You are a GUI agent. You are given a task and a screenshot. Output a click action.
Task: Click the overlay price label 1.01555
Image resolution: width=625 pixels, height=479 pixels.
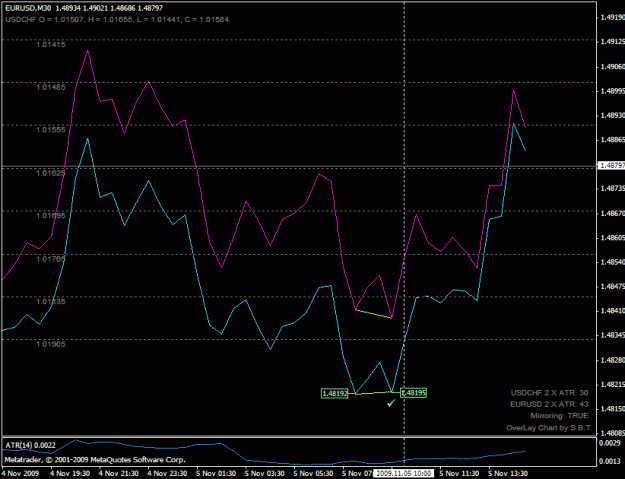click(x=51, y=130)
